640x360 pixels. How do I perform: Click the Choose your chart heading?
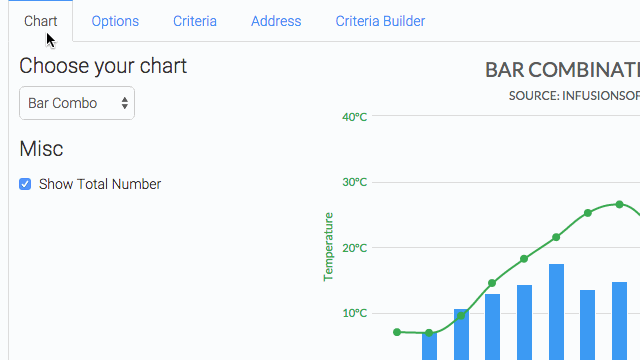click(103, 66)
